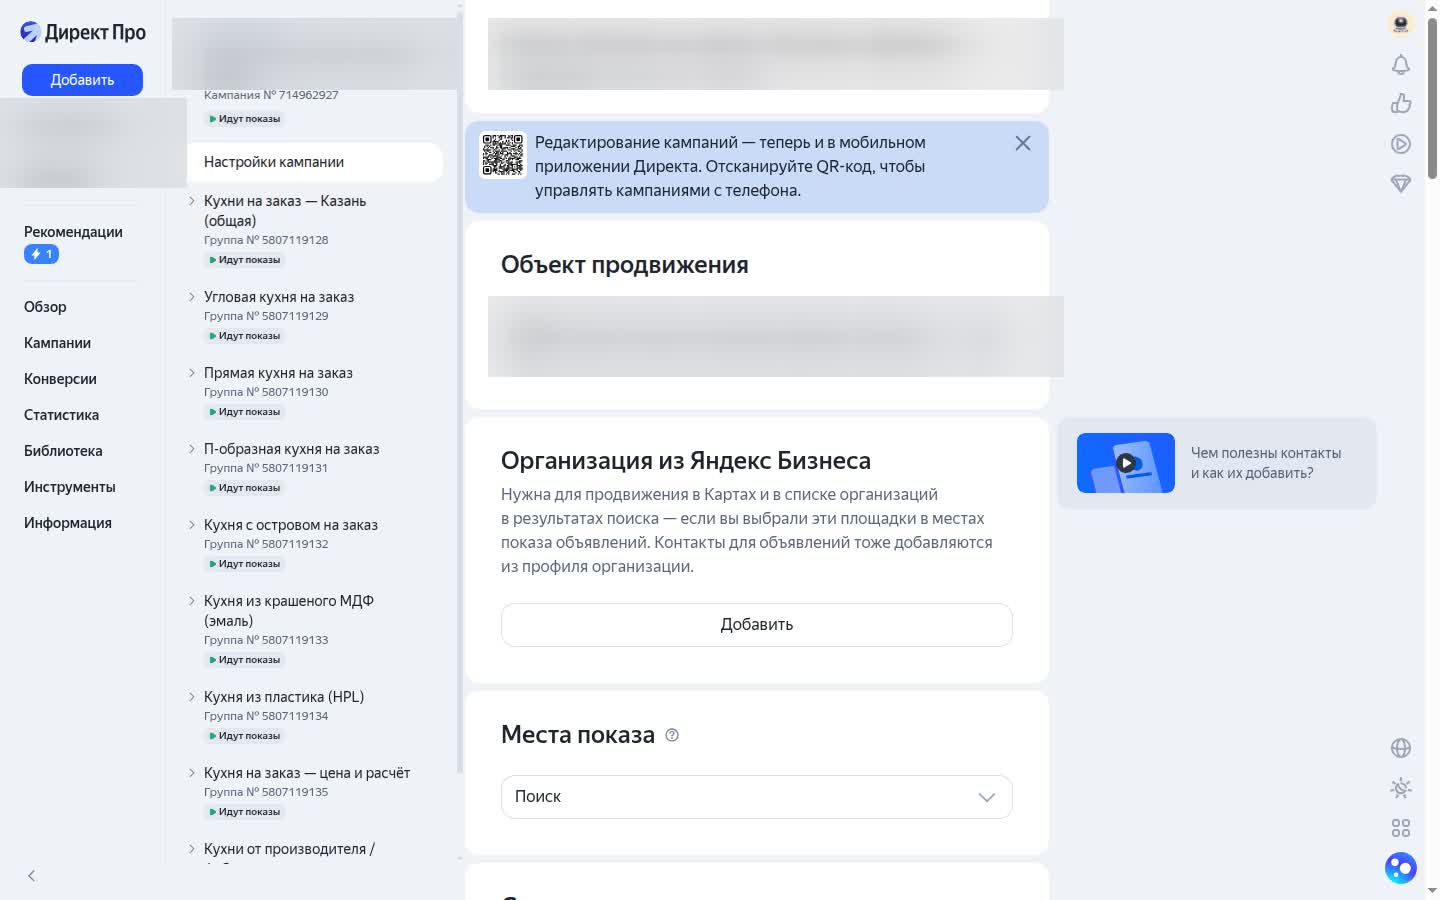This screenshot has height=900, width=1440.
Task: Select Кухня на заказ — цена и расчёт
Action: (x=307, y=773)
